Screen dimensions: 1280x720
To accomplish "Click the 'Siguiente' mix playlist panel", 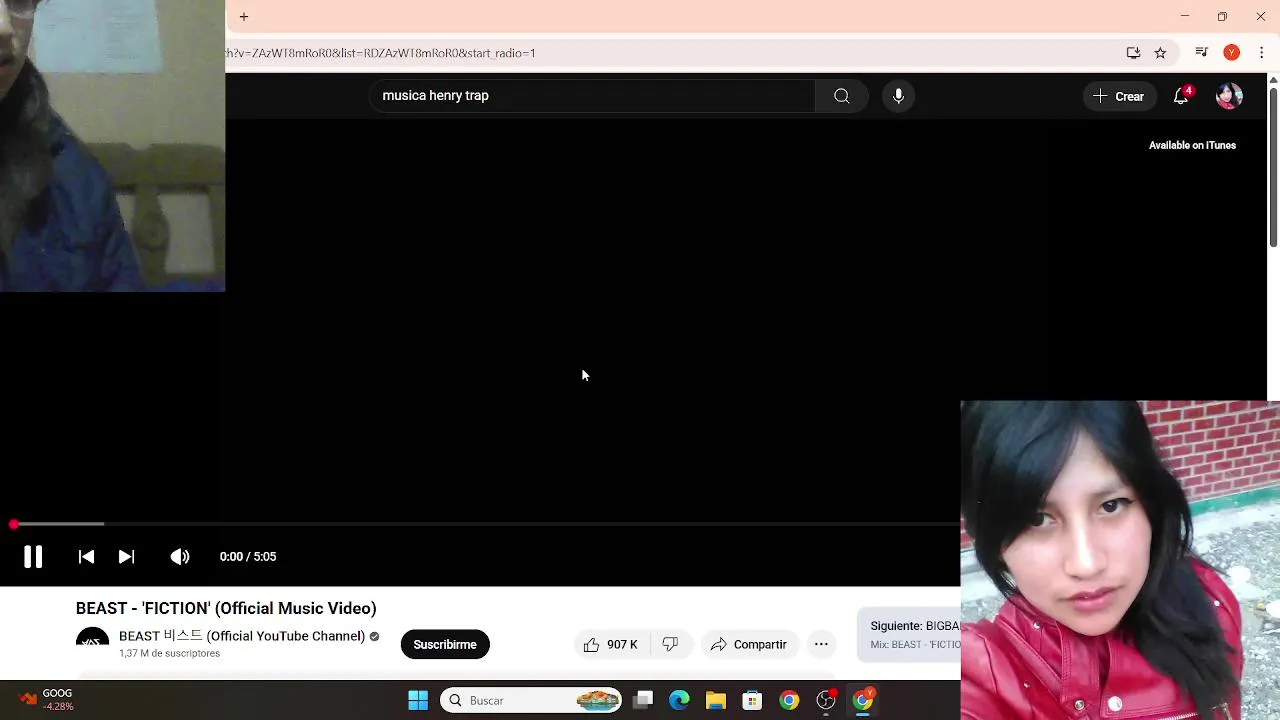I will (909, 635).
